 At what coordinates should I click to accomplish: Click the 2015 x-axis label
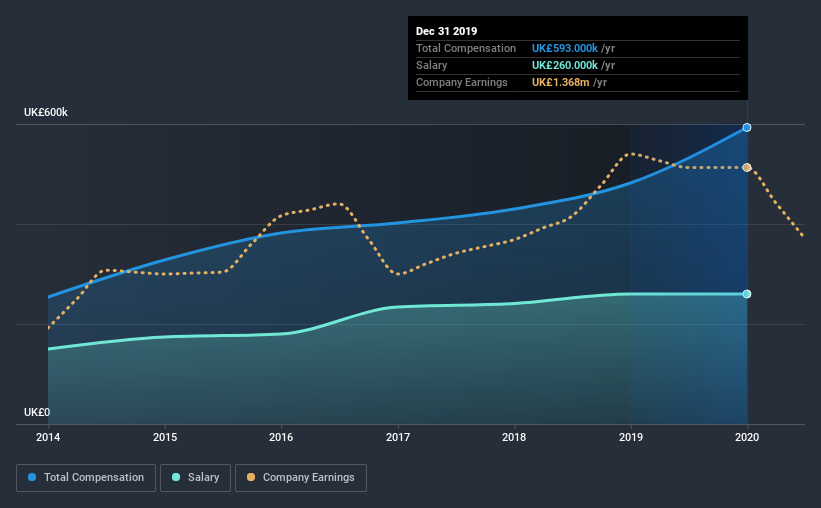point(165,437)
